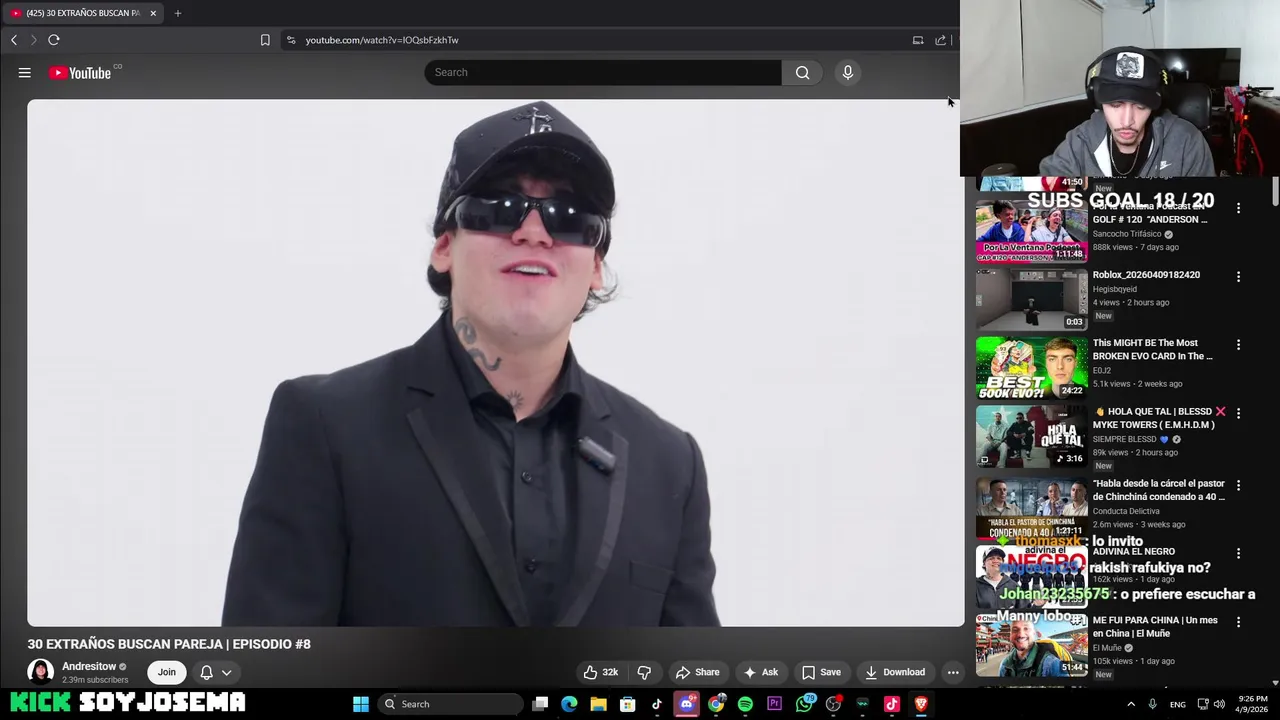
Task: Open the BROKEN EVO CARD video thumbnail
Action: pyautogui.click(x=1031, y=368)
